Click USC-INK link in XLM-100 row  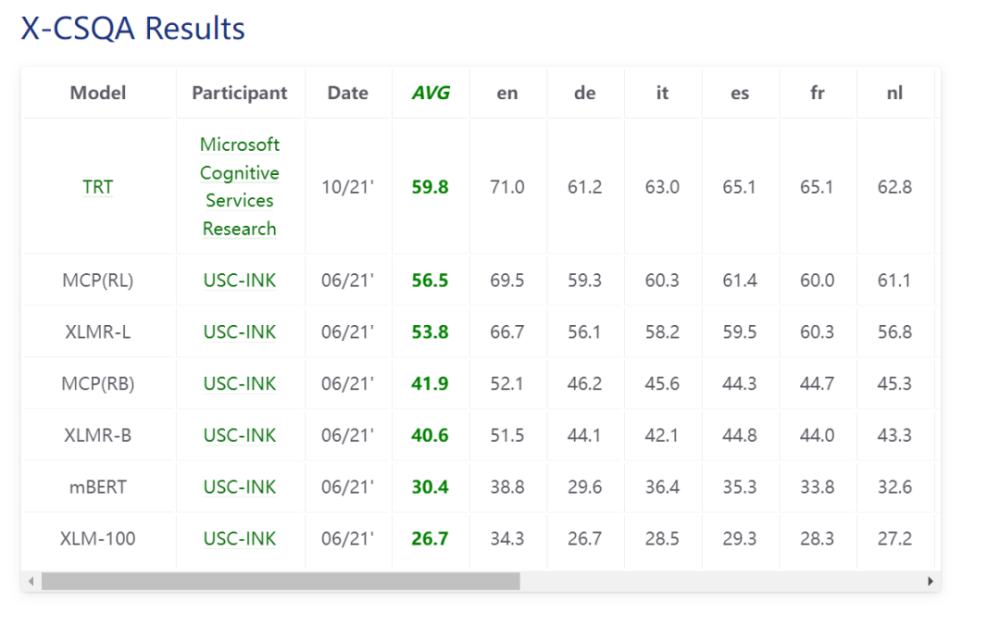tap(239, 539)
